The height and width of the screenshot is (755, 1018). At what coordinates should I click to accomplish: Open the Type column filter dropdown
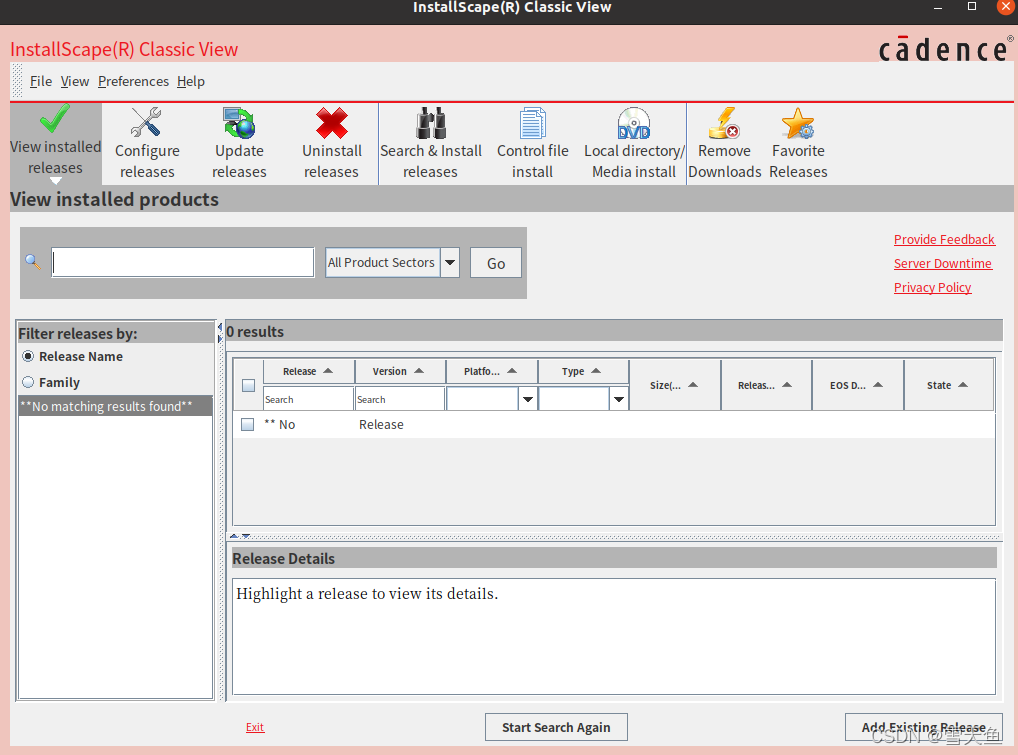619,400
